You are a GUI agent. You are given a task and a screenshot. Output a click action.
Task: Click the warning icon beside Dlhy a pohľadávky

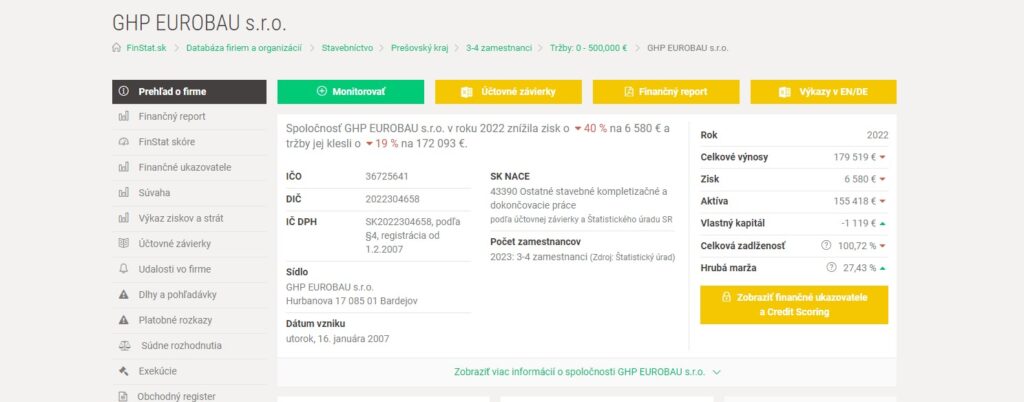click(x=123, y=295)
